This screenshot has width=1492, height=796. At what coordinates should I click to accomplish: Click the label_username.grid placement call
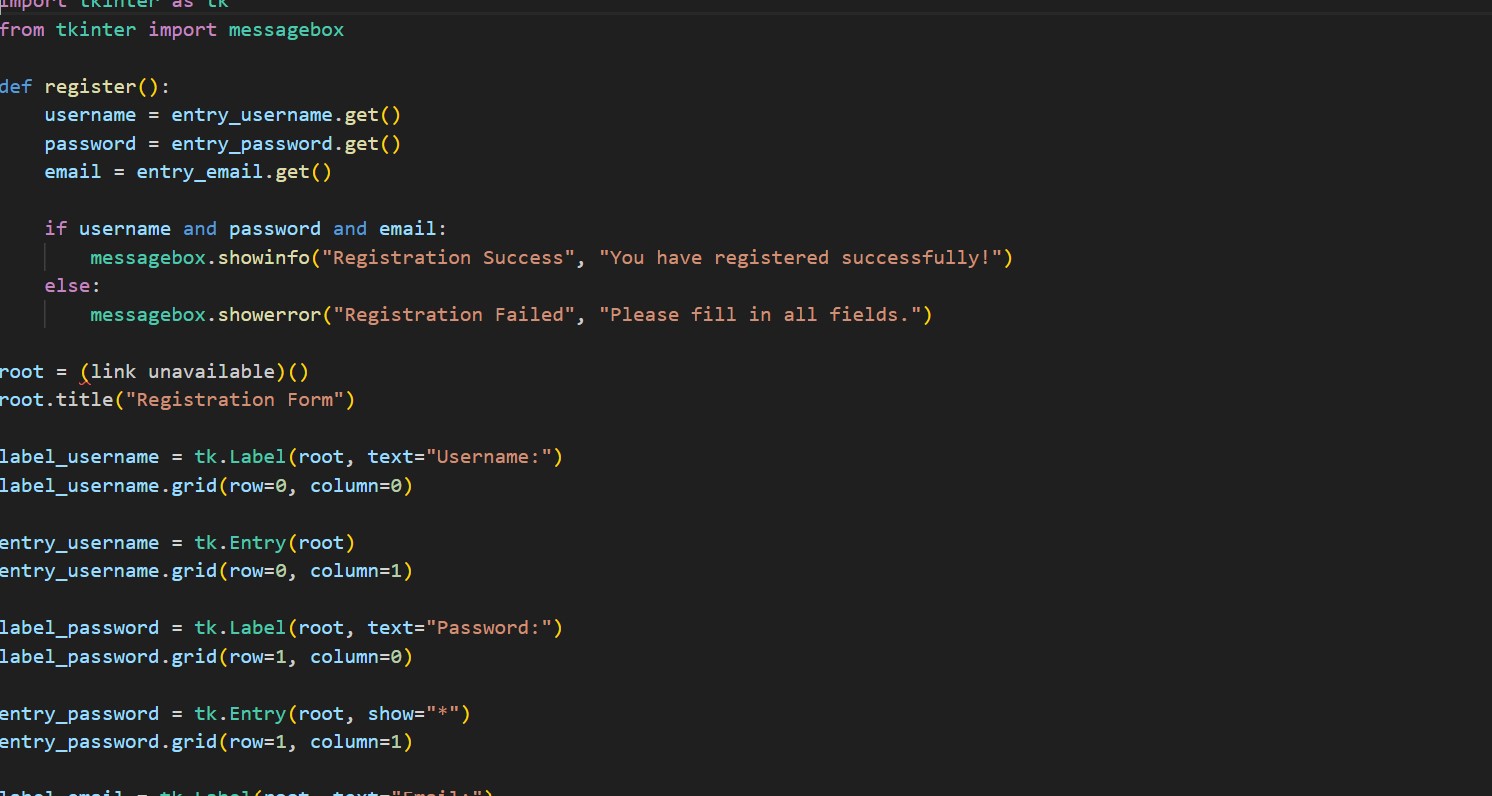pyautogui.click(x=206, y=485)
